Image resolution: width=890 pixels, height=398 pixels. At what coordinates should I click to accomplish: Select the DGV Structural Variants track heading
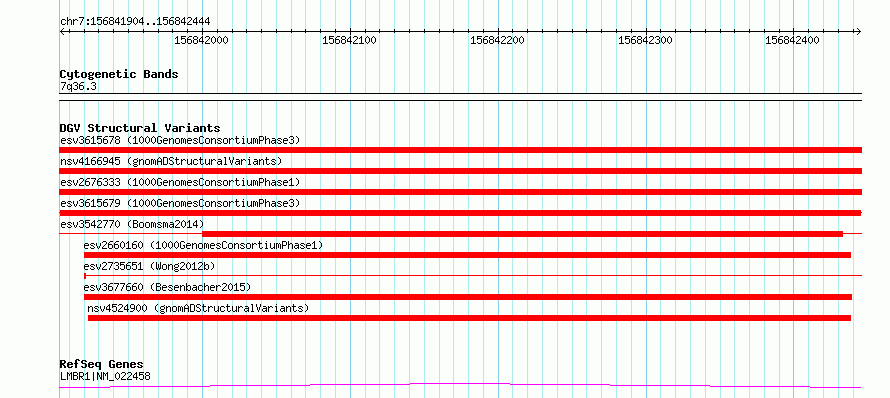(x=140, y=128)
